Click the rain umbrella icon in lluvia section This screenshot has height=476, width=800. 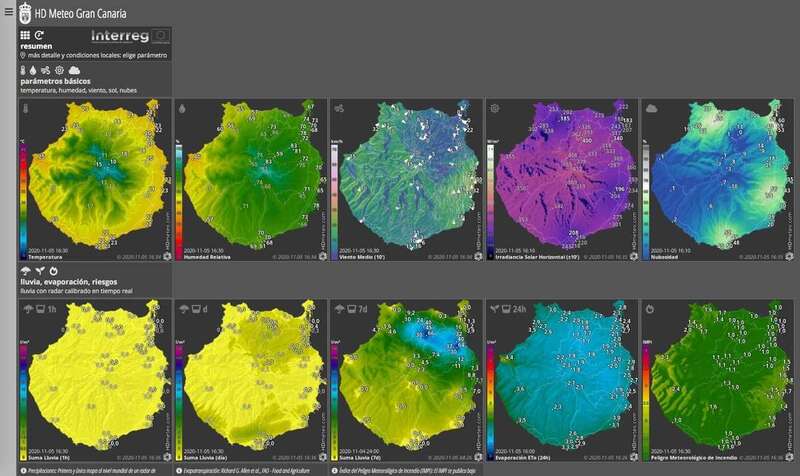point(24,271)
